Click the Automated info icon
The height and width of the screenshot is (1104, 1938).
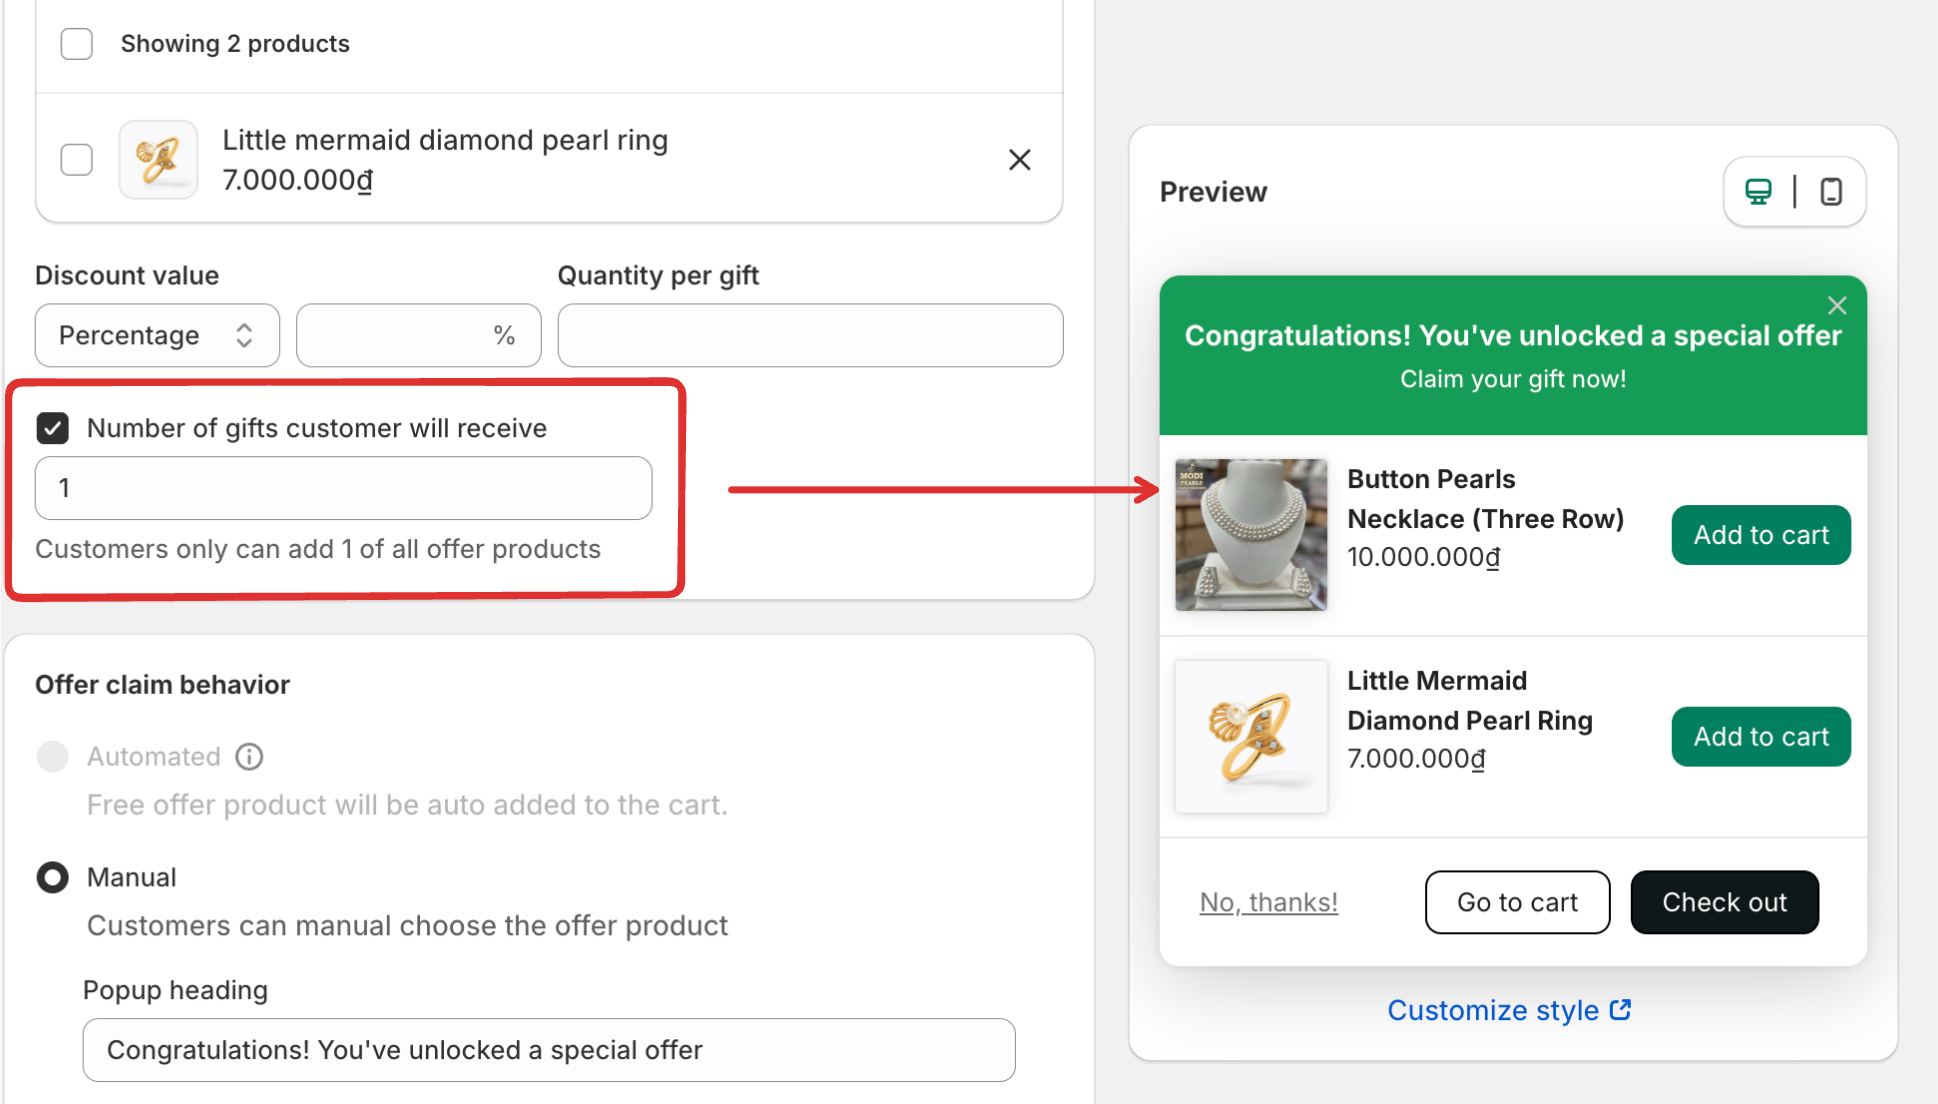coord(249,757)
